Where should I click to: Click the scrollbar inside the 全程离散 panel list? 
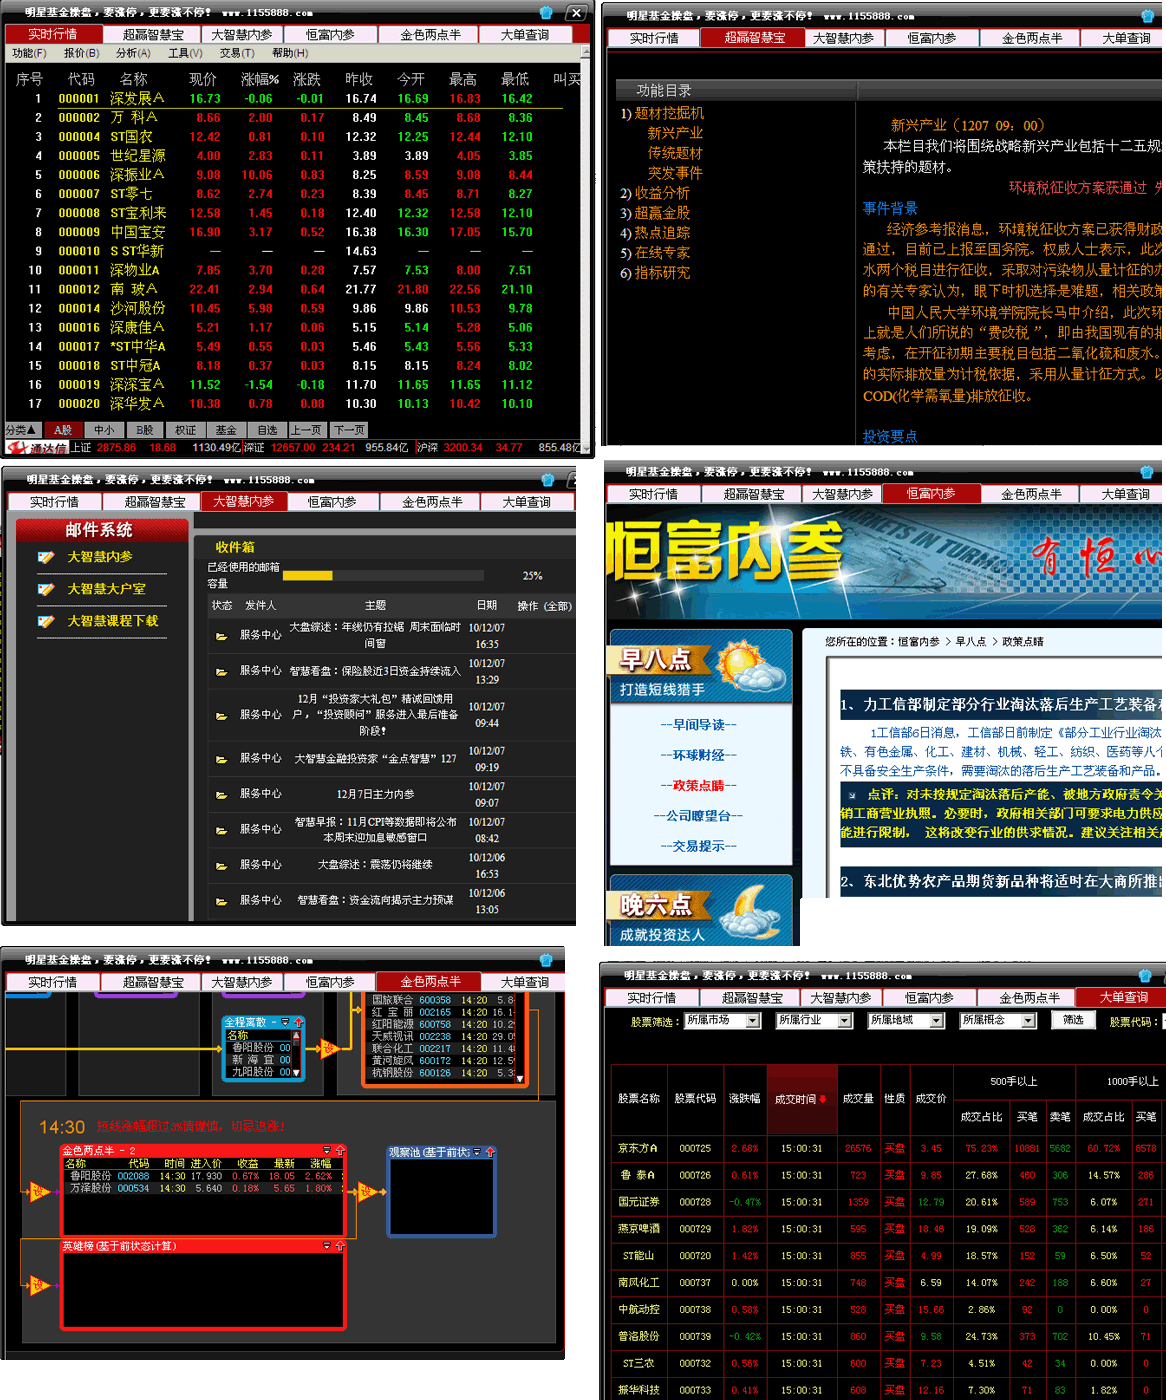(296, 1054)
